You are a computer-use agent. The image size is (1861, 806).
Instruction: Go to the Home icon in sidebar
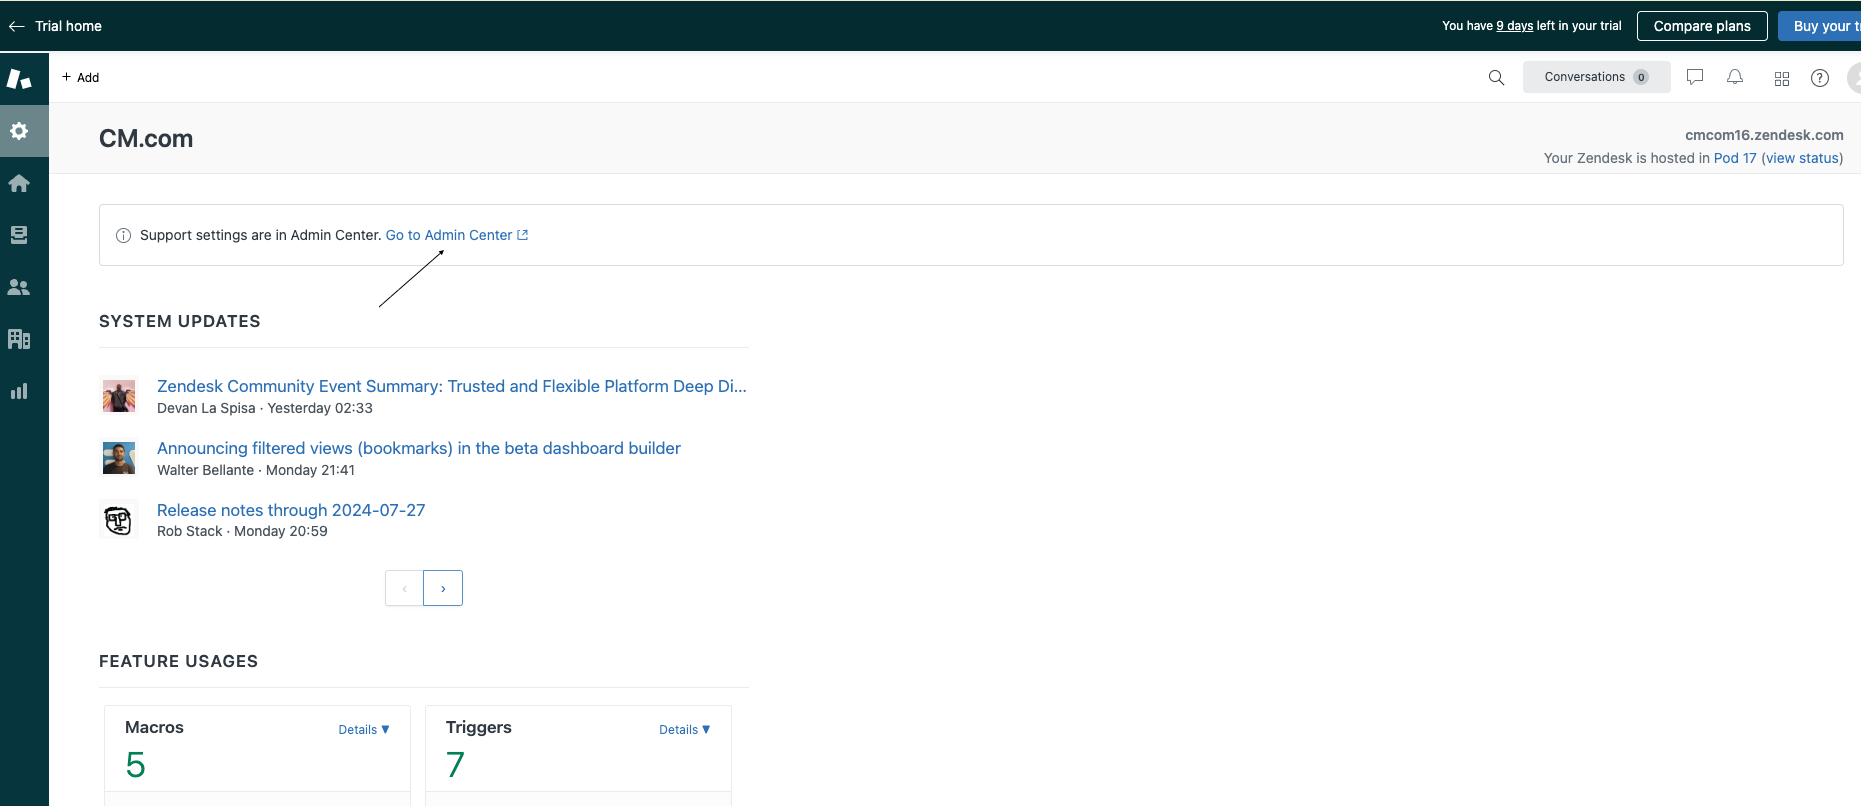[x=19, y=183]
